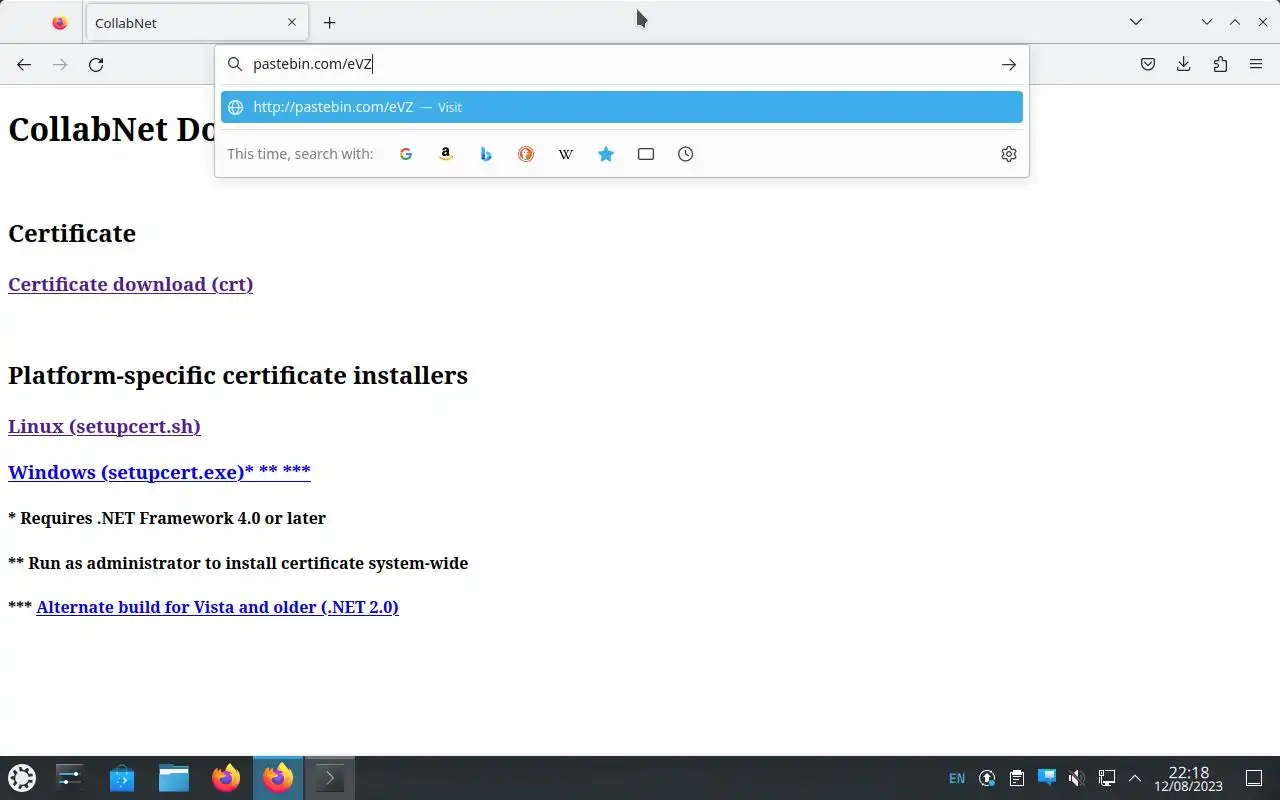Viewport: 1280px width, 800px height.
Task: Launch Discover software store from taskbar
Action: tap(122, 778)
